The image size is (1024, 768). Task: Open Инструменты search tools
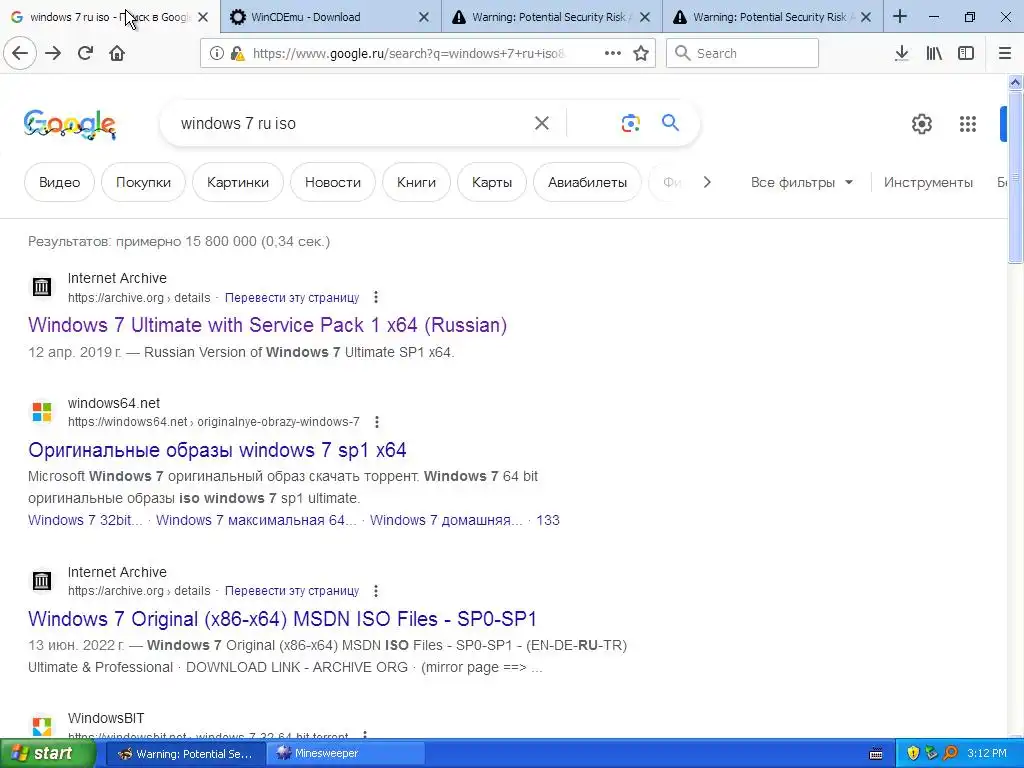[x=928, y=182]
